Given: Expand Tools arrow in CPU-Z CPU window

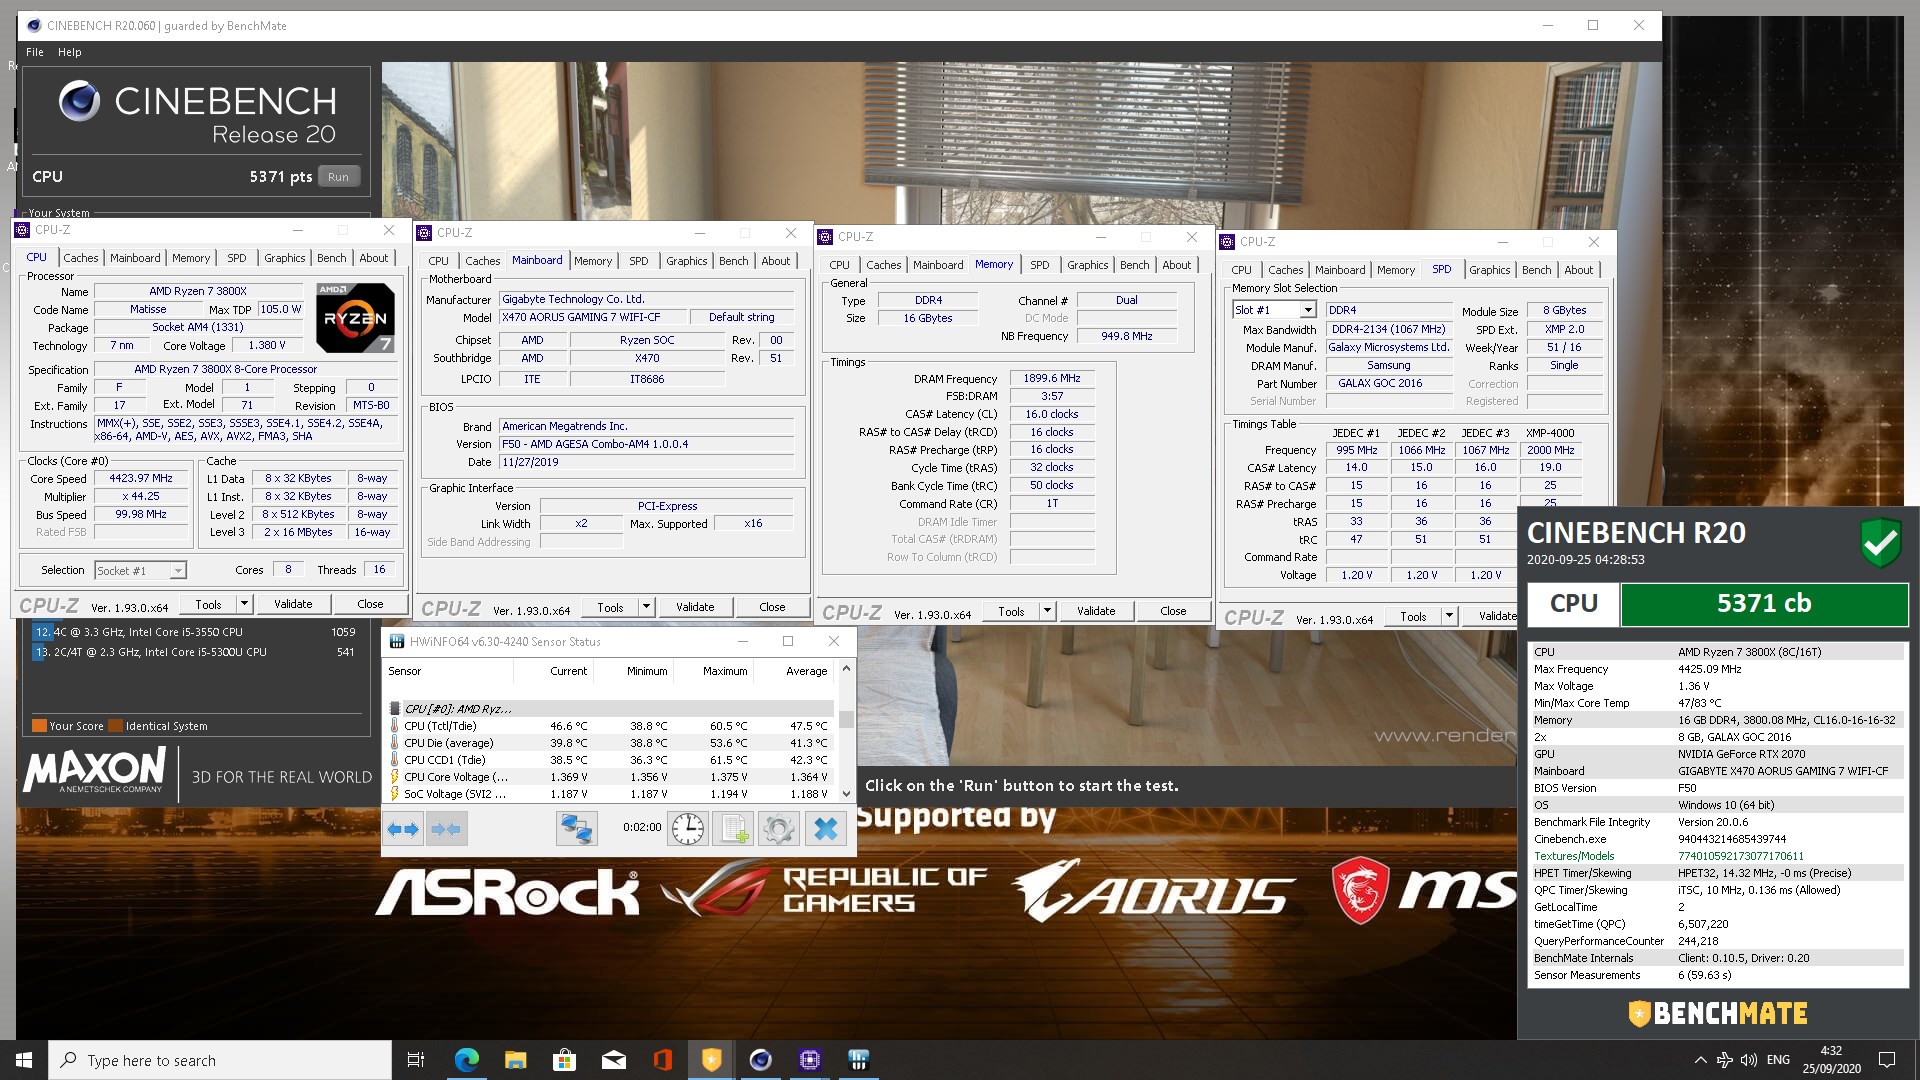Looking at the screenshot, I should [x=243, y=604].
